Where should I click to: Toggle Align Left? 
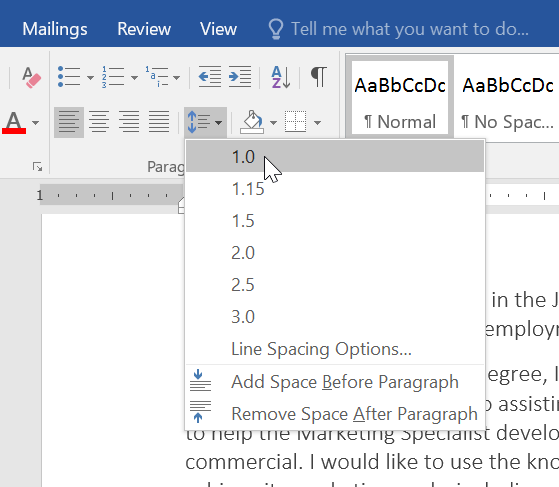click(x=69, y=122)
